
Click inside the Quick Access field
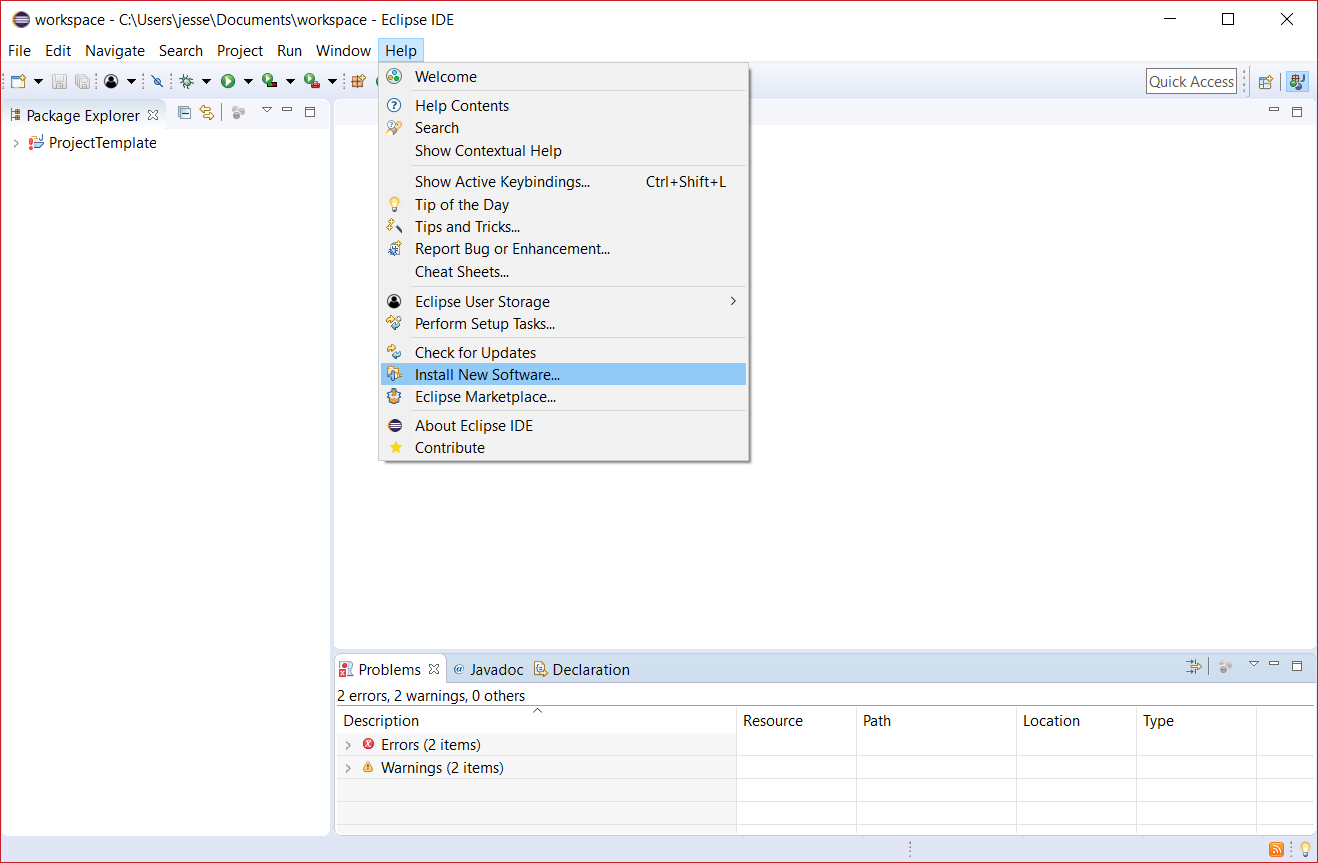tap(1191, 81)
